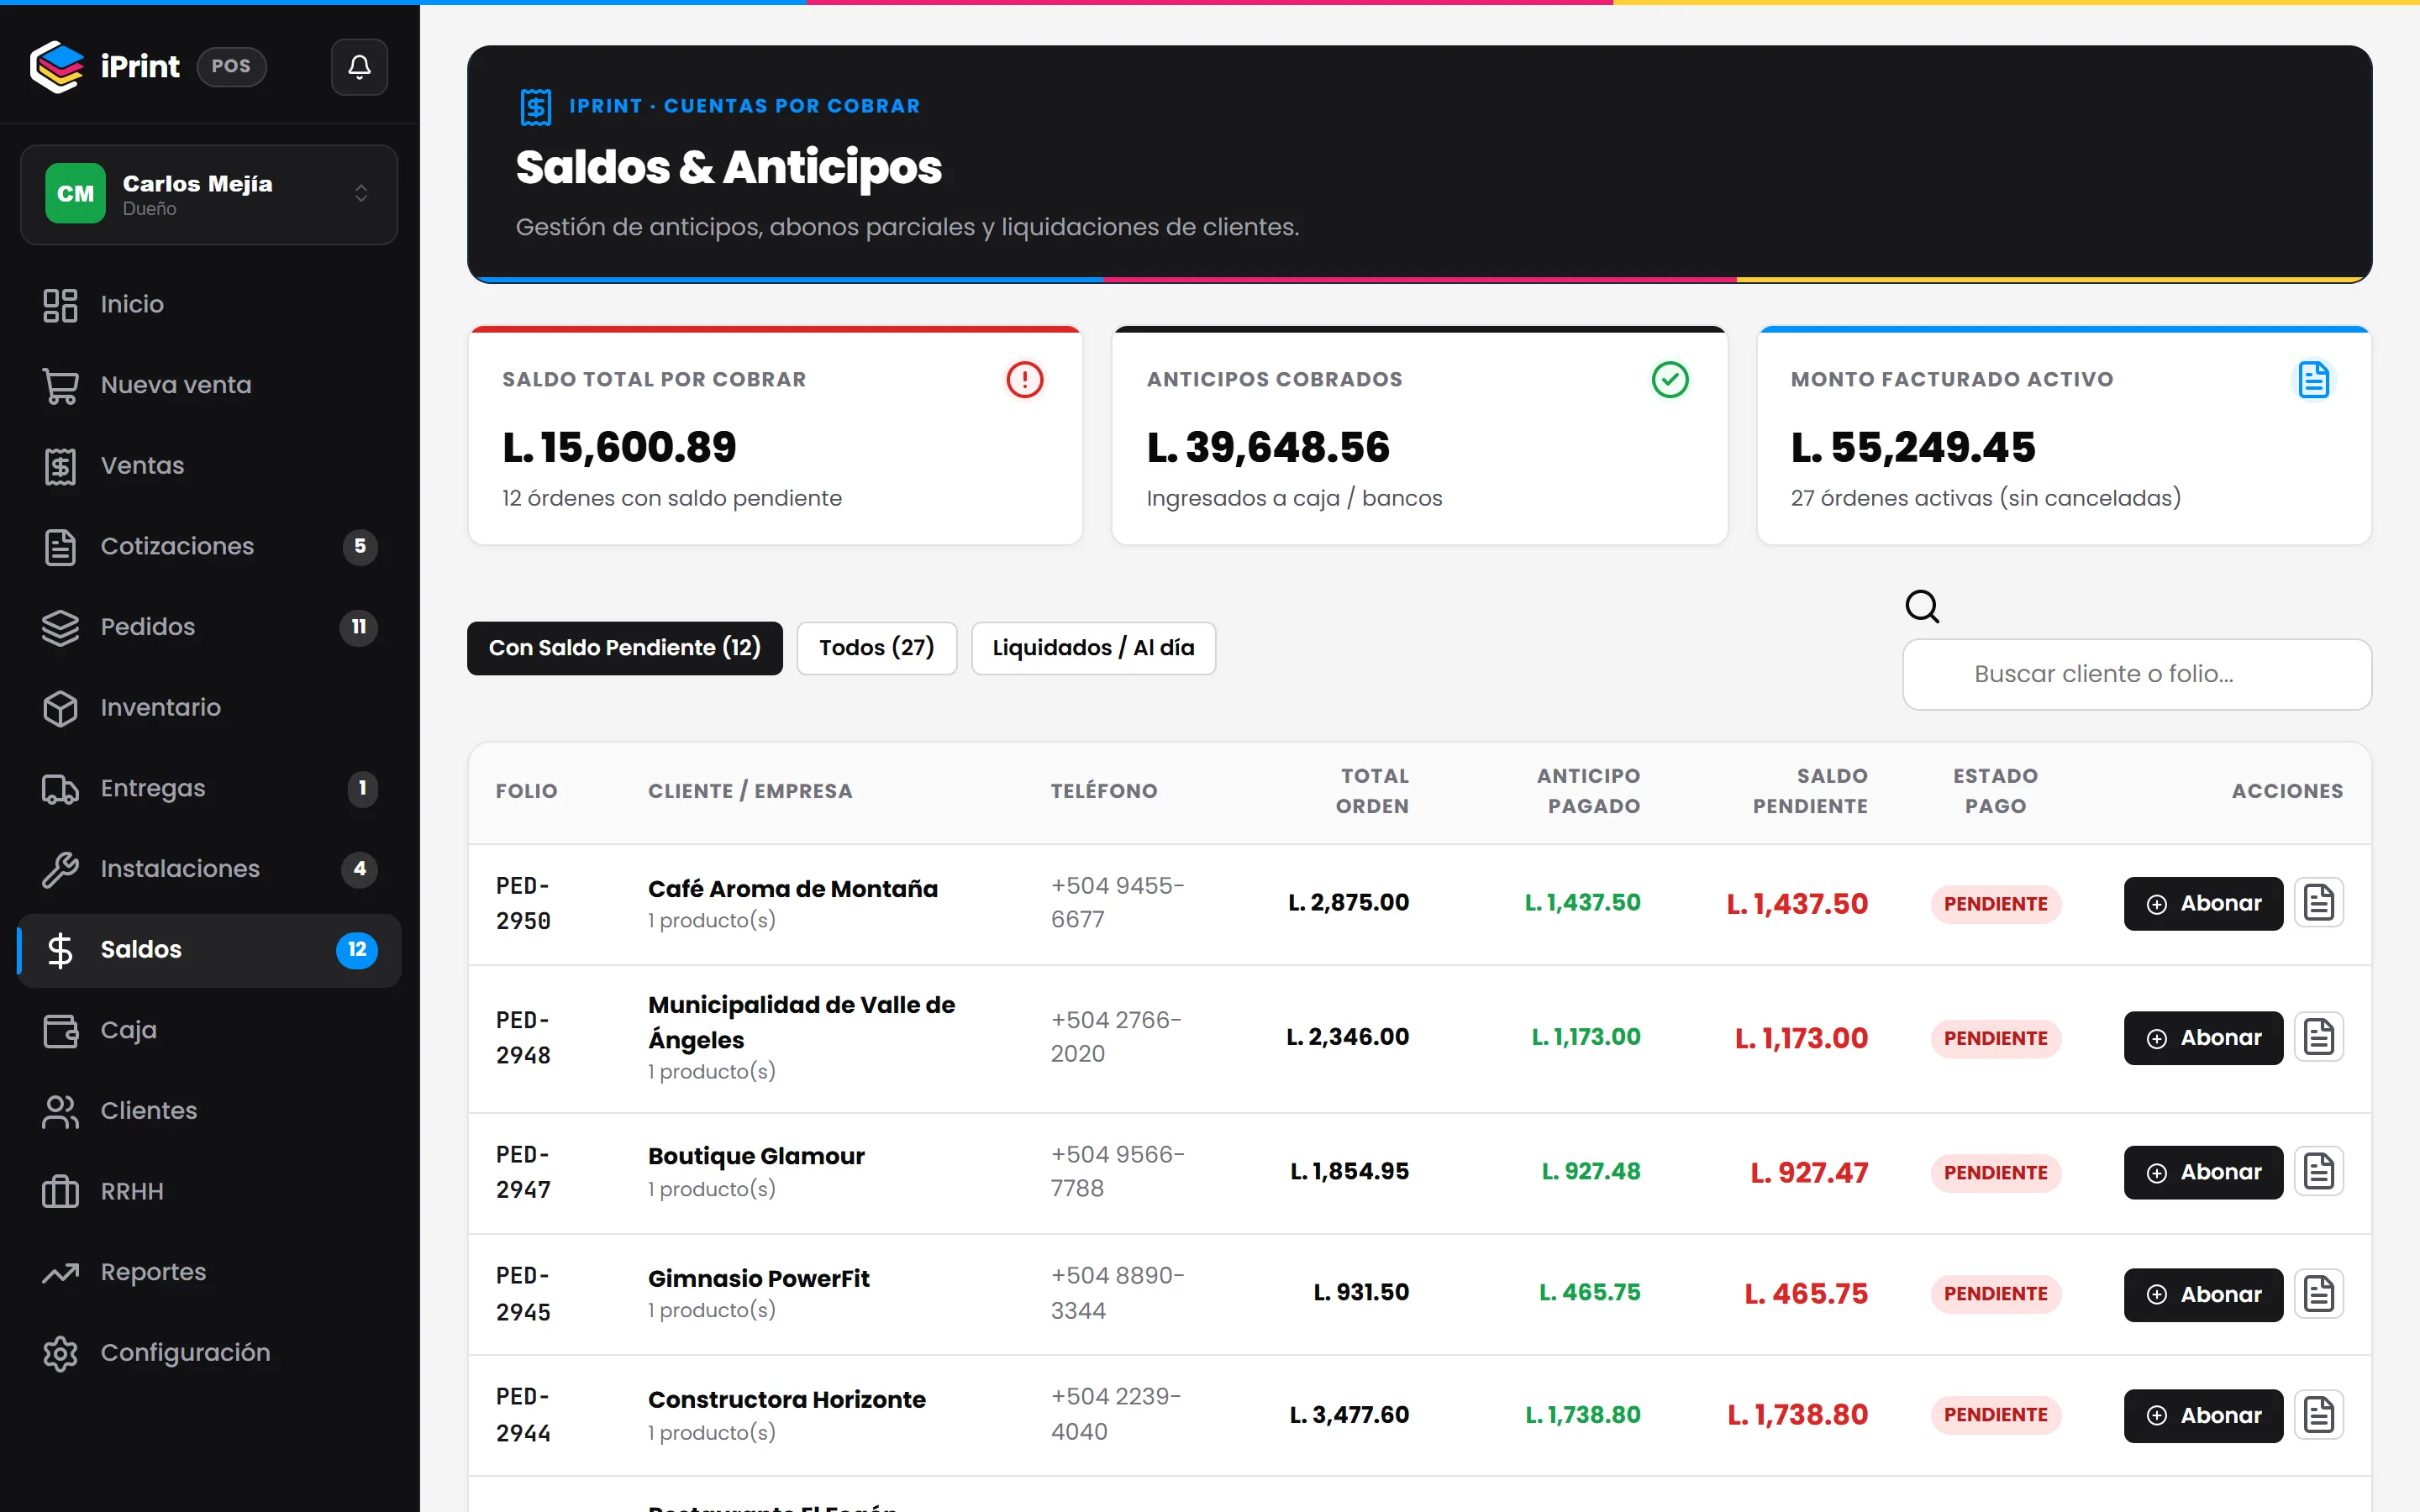Click the search magnifier icon
The height and width of the screenshot is (1512, 2420).
click(1922, 607)
